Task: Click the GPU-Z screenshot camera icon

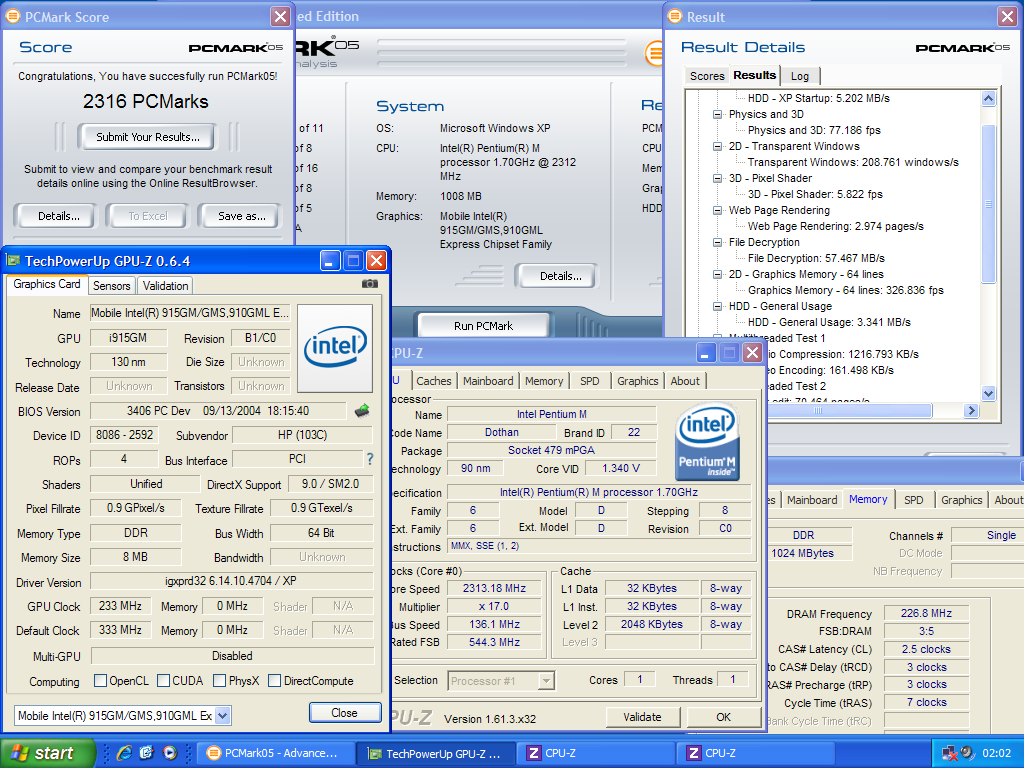Action: pyautogui.click(x=370, y=284)
